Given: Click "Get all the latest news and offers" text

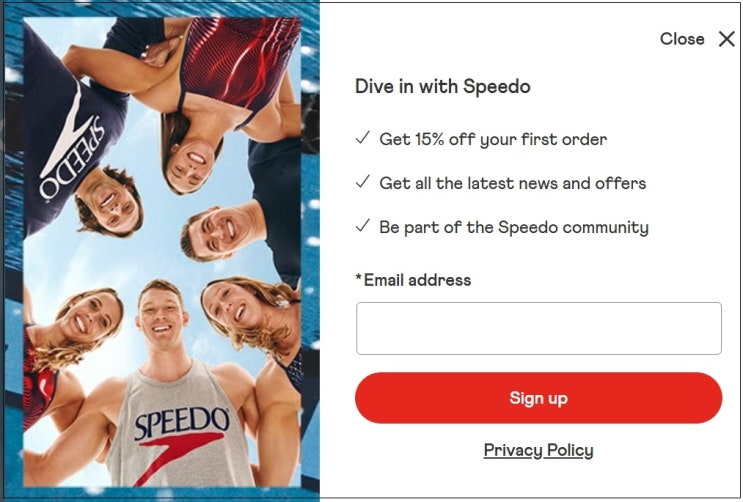Looking at the screenshot, I should [x=513, y=183].
